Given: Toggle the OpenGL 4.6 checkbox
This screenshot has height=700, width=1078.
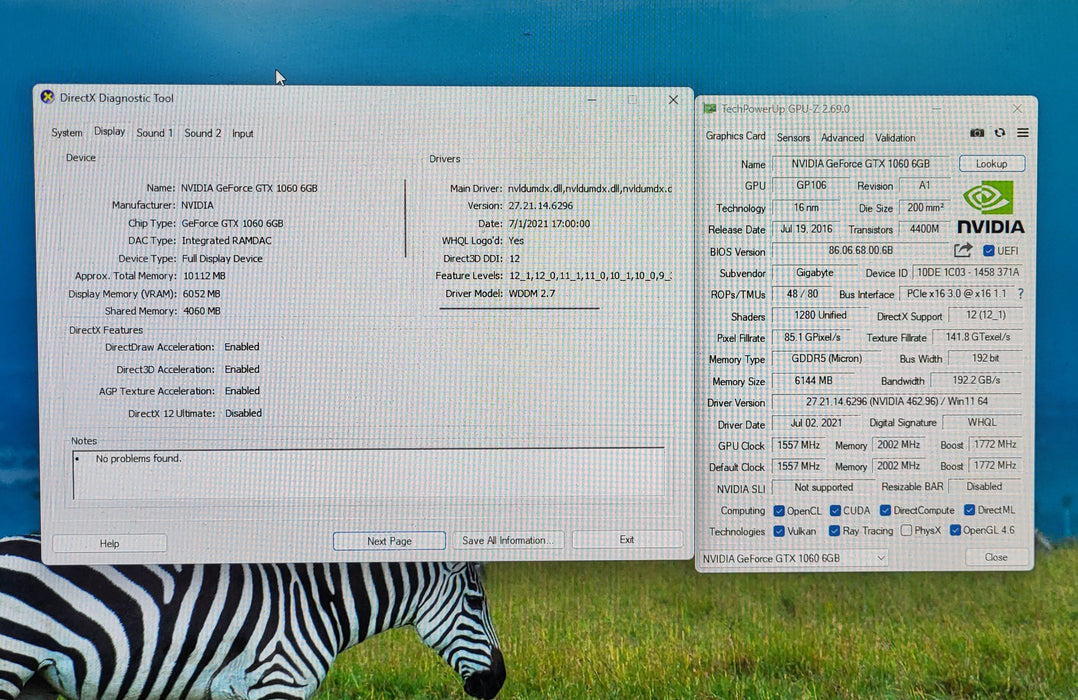Looking at the screenshot, I should tap(955, 530).
